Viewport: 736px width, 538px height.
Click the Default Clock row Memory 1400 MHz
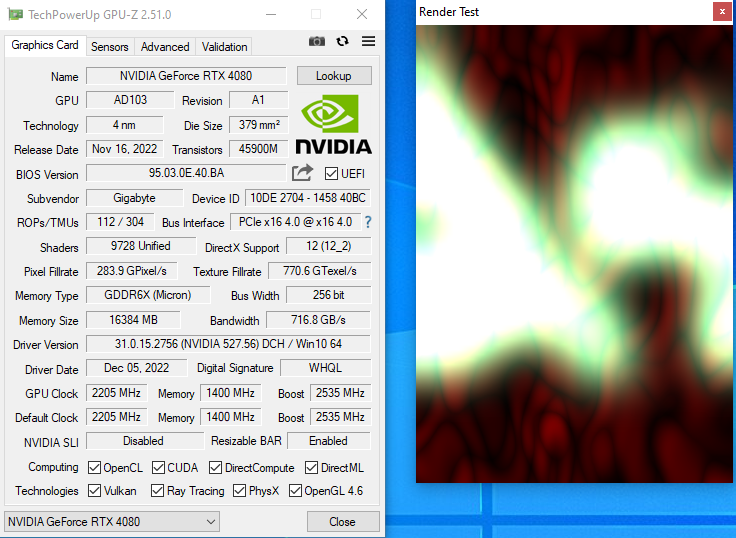(230, 417)
